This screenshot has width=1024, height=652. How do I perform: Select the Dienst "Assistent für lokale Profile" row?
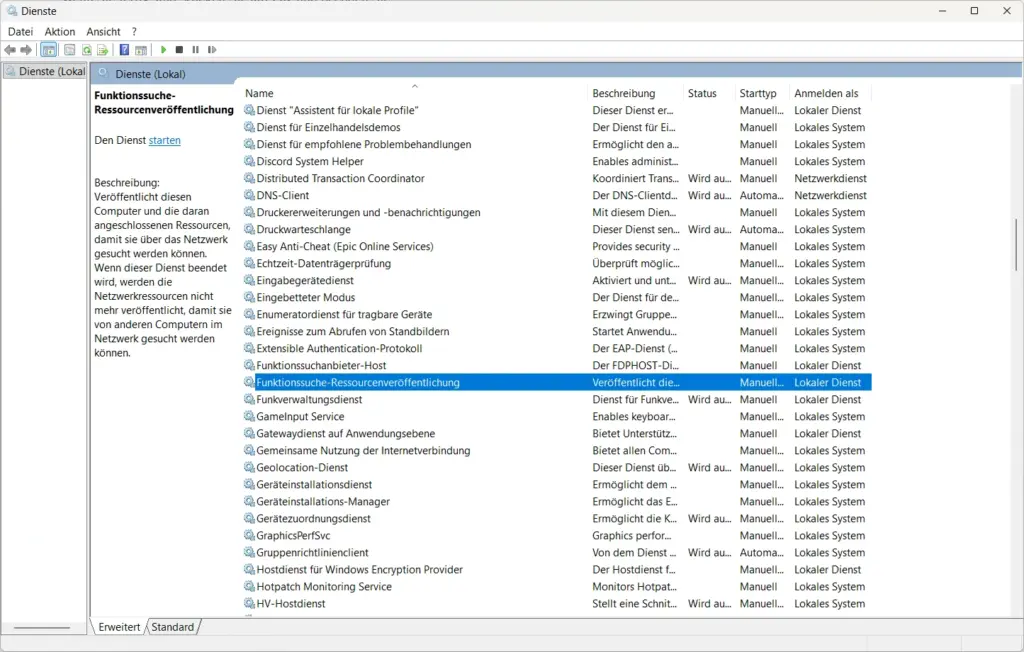557,110
